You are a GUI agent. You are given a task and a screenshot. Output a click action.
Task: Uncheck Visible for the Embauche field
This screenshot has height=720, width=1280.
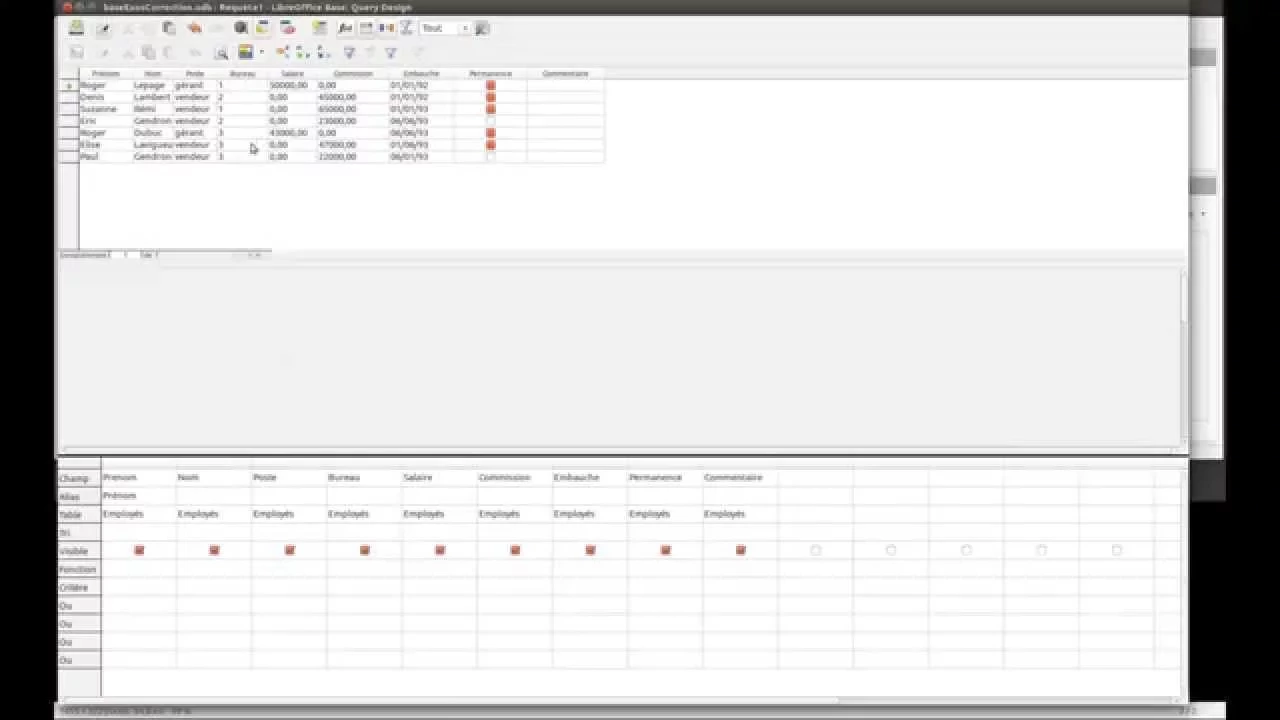click(590, 550)
